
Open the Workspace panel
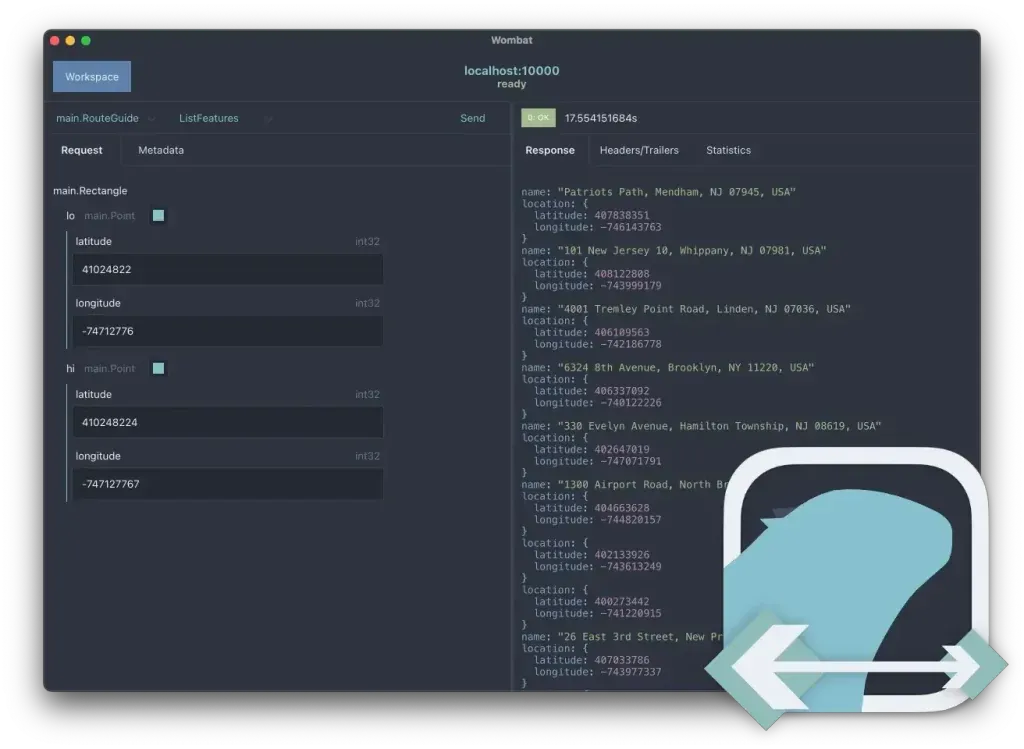91,76
